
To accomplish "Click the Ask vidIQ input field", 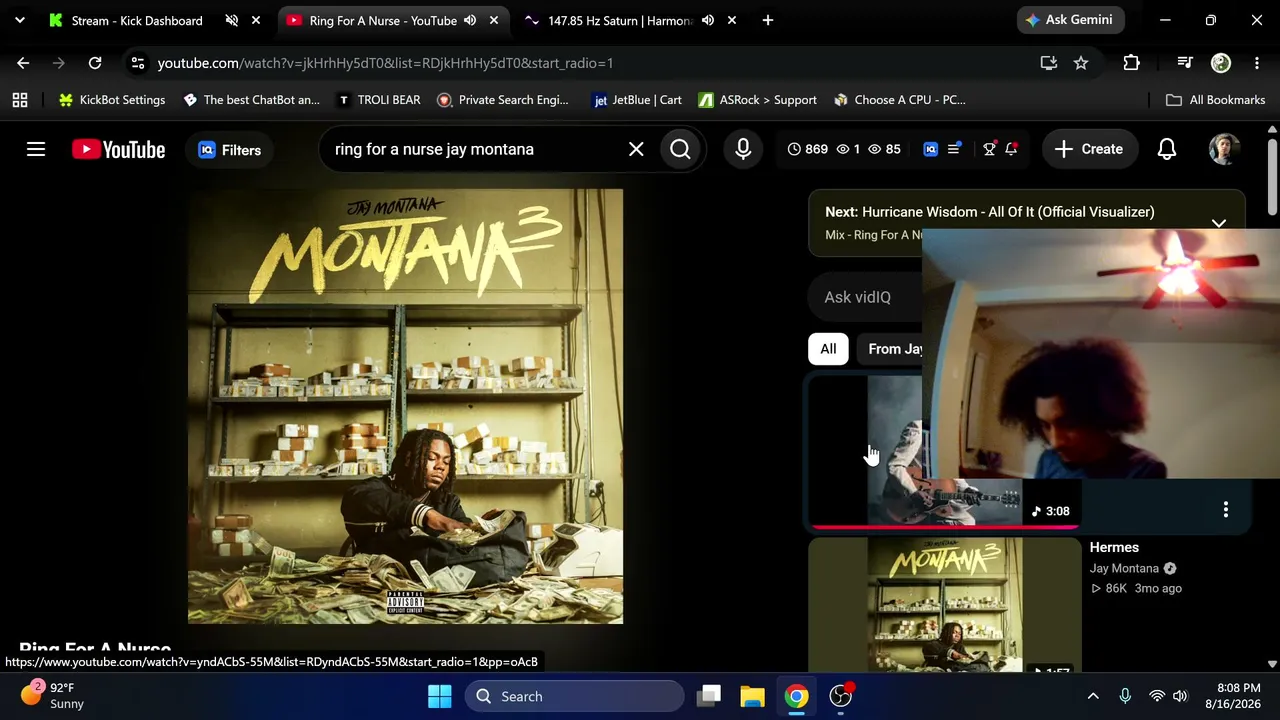I will tap(866, 297).
